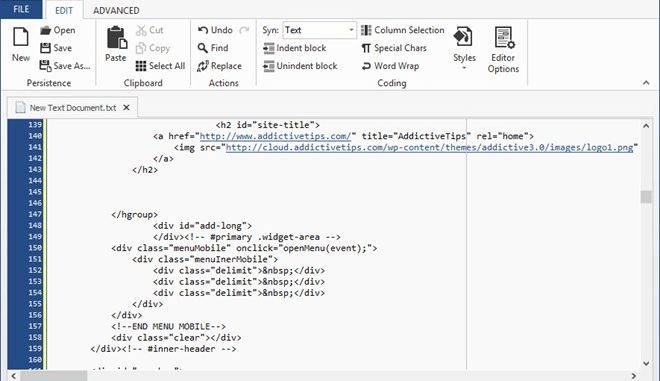The width and height of the screenshot is (660, 381).
Task: Click the '</h2>' closing tag
Action: tap(145, 170)
